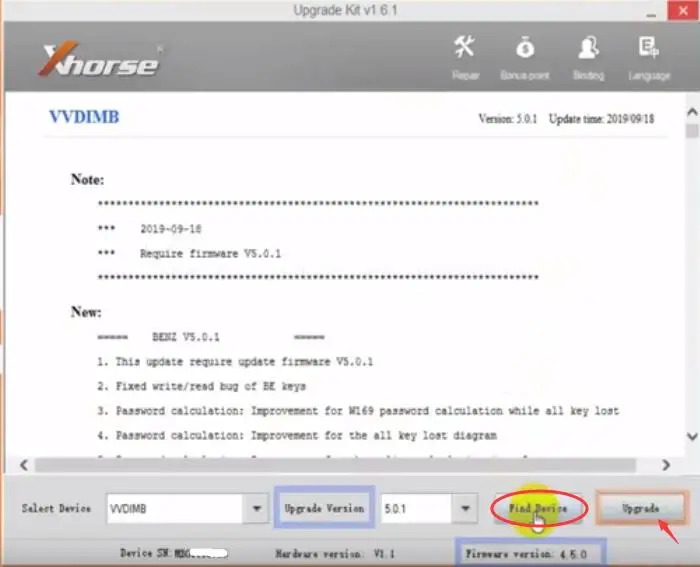Click the horizontal scrollbar right arrow
The image size is (700, 567).
coord(666,465)
